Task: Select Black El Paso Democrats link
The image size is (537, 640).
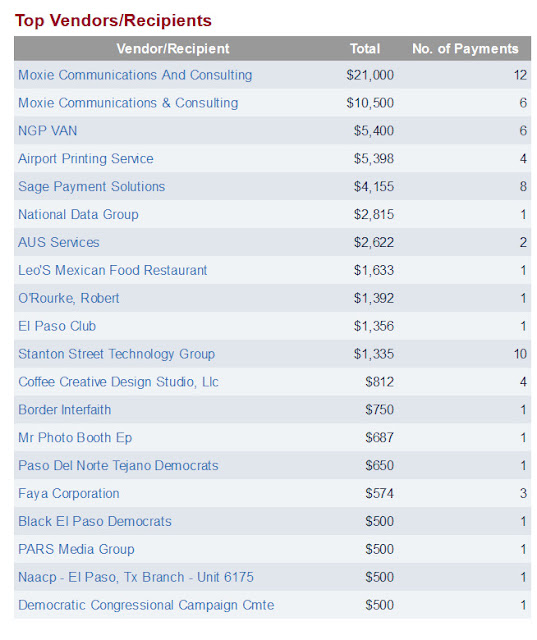Action: pyautogui.click(x=95, y=522)
